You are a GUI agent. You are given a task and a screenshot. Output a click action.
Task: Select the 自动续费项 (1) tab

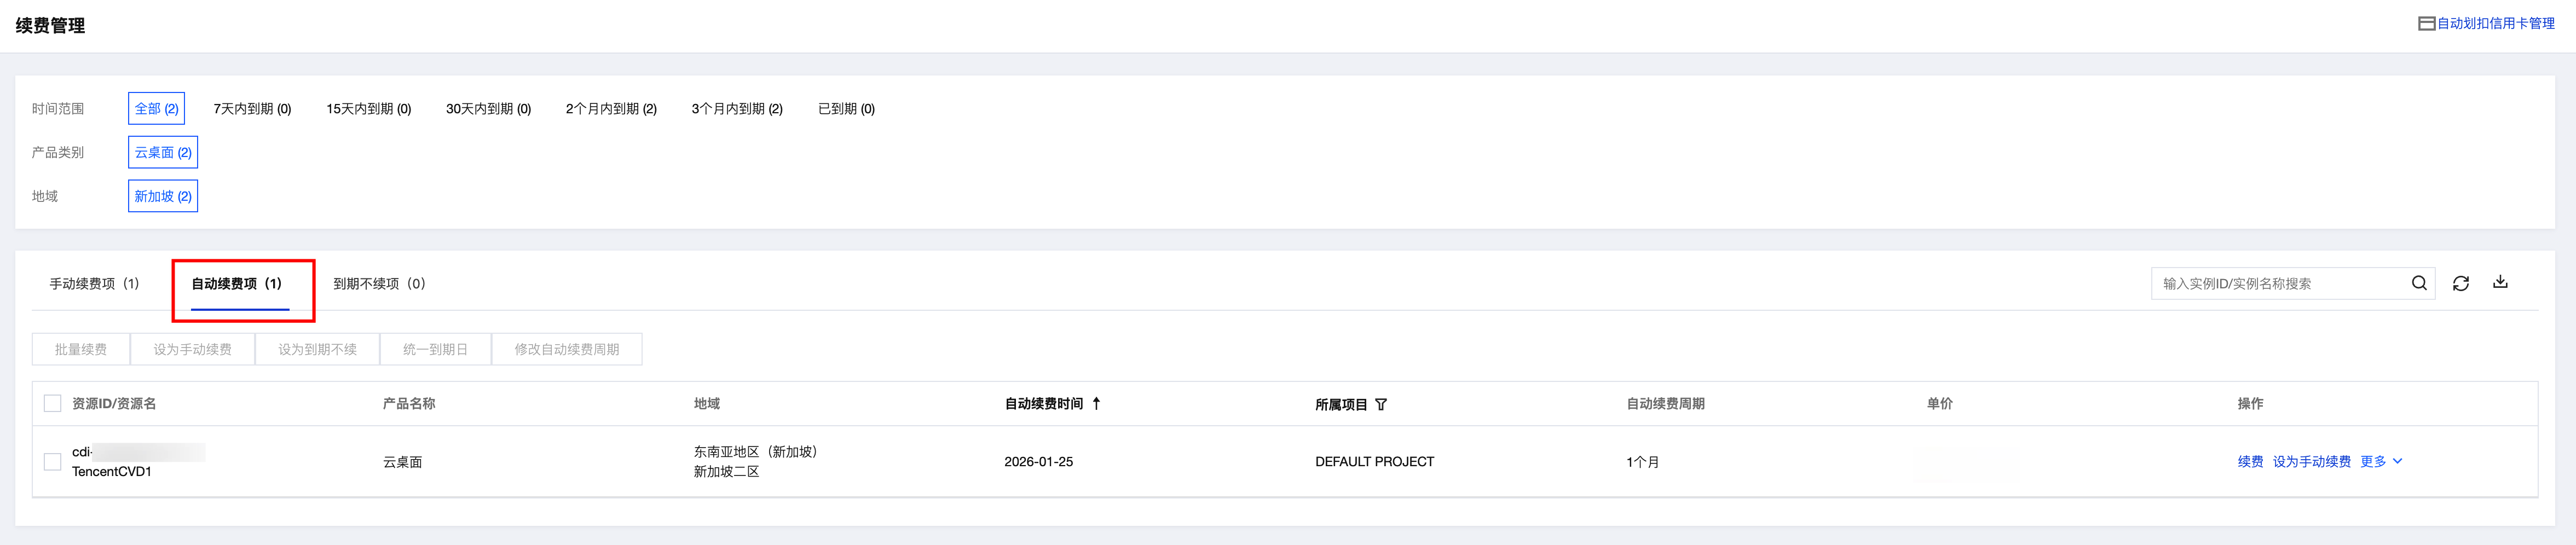coord(237,284)
